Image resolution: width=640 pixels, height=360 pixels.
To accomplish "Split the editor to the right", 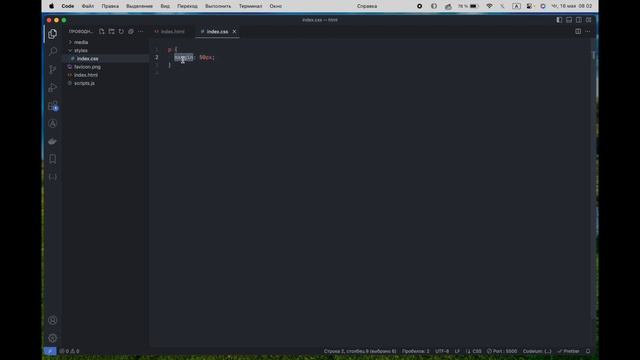I will (x=578, y=31).
